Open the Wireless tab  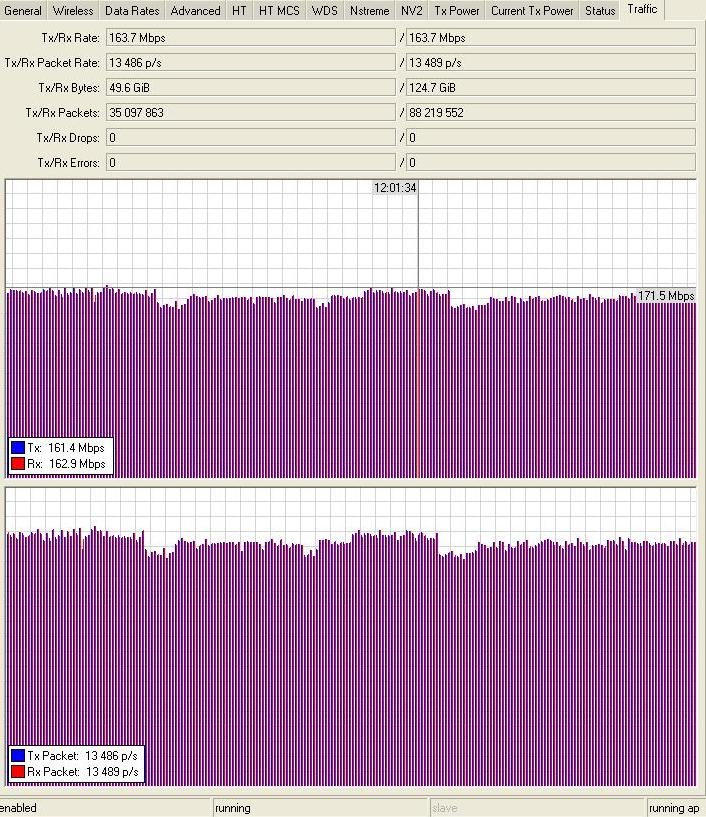pos(73,10)
